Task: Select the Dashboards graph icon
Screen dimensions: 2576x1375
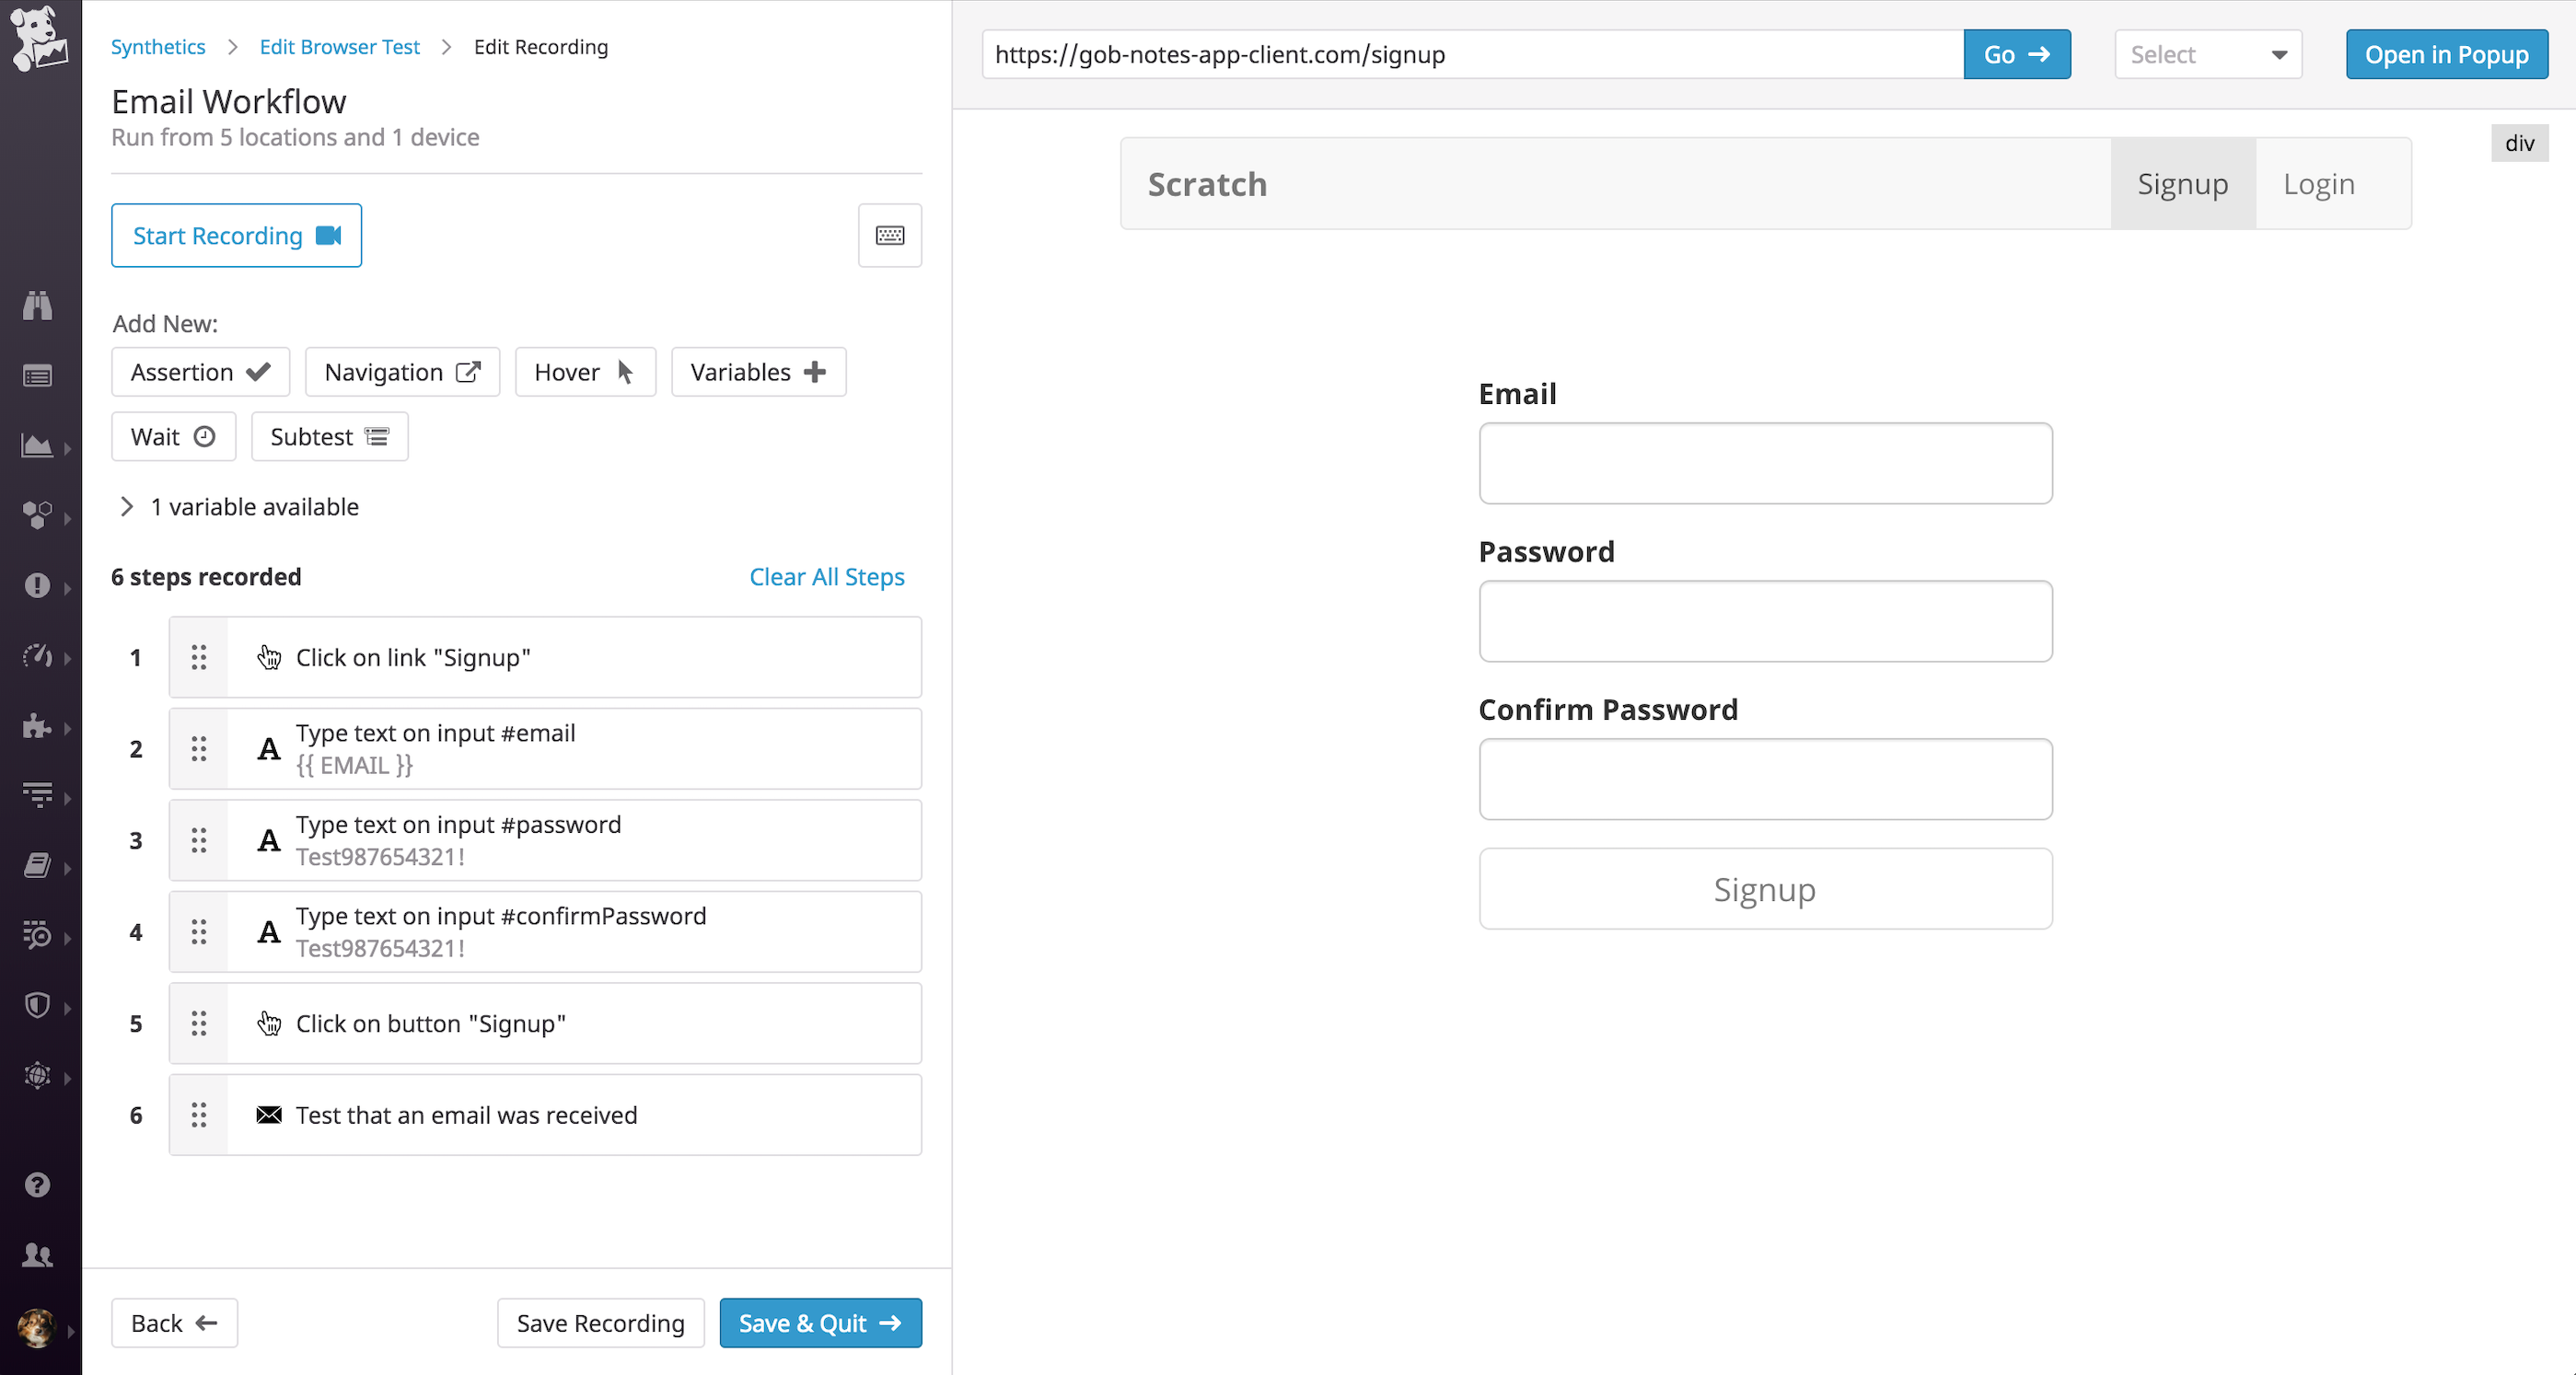Action: tap(38, 447)
